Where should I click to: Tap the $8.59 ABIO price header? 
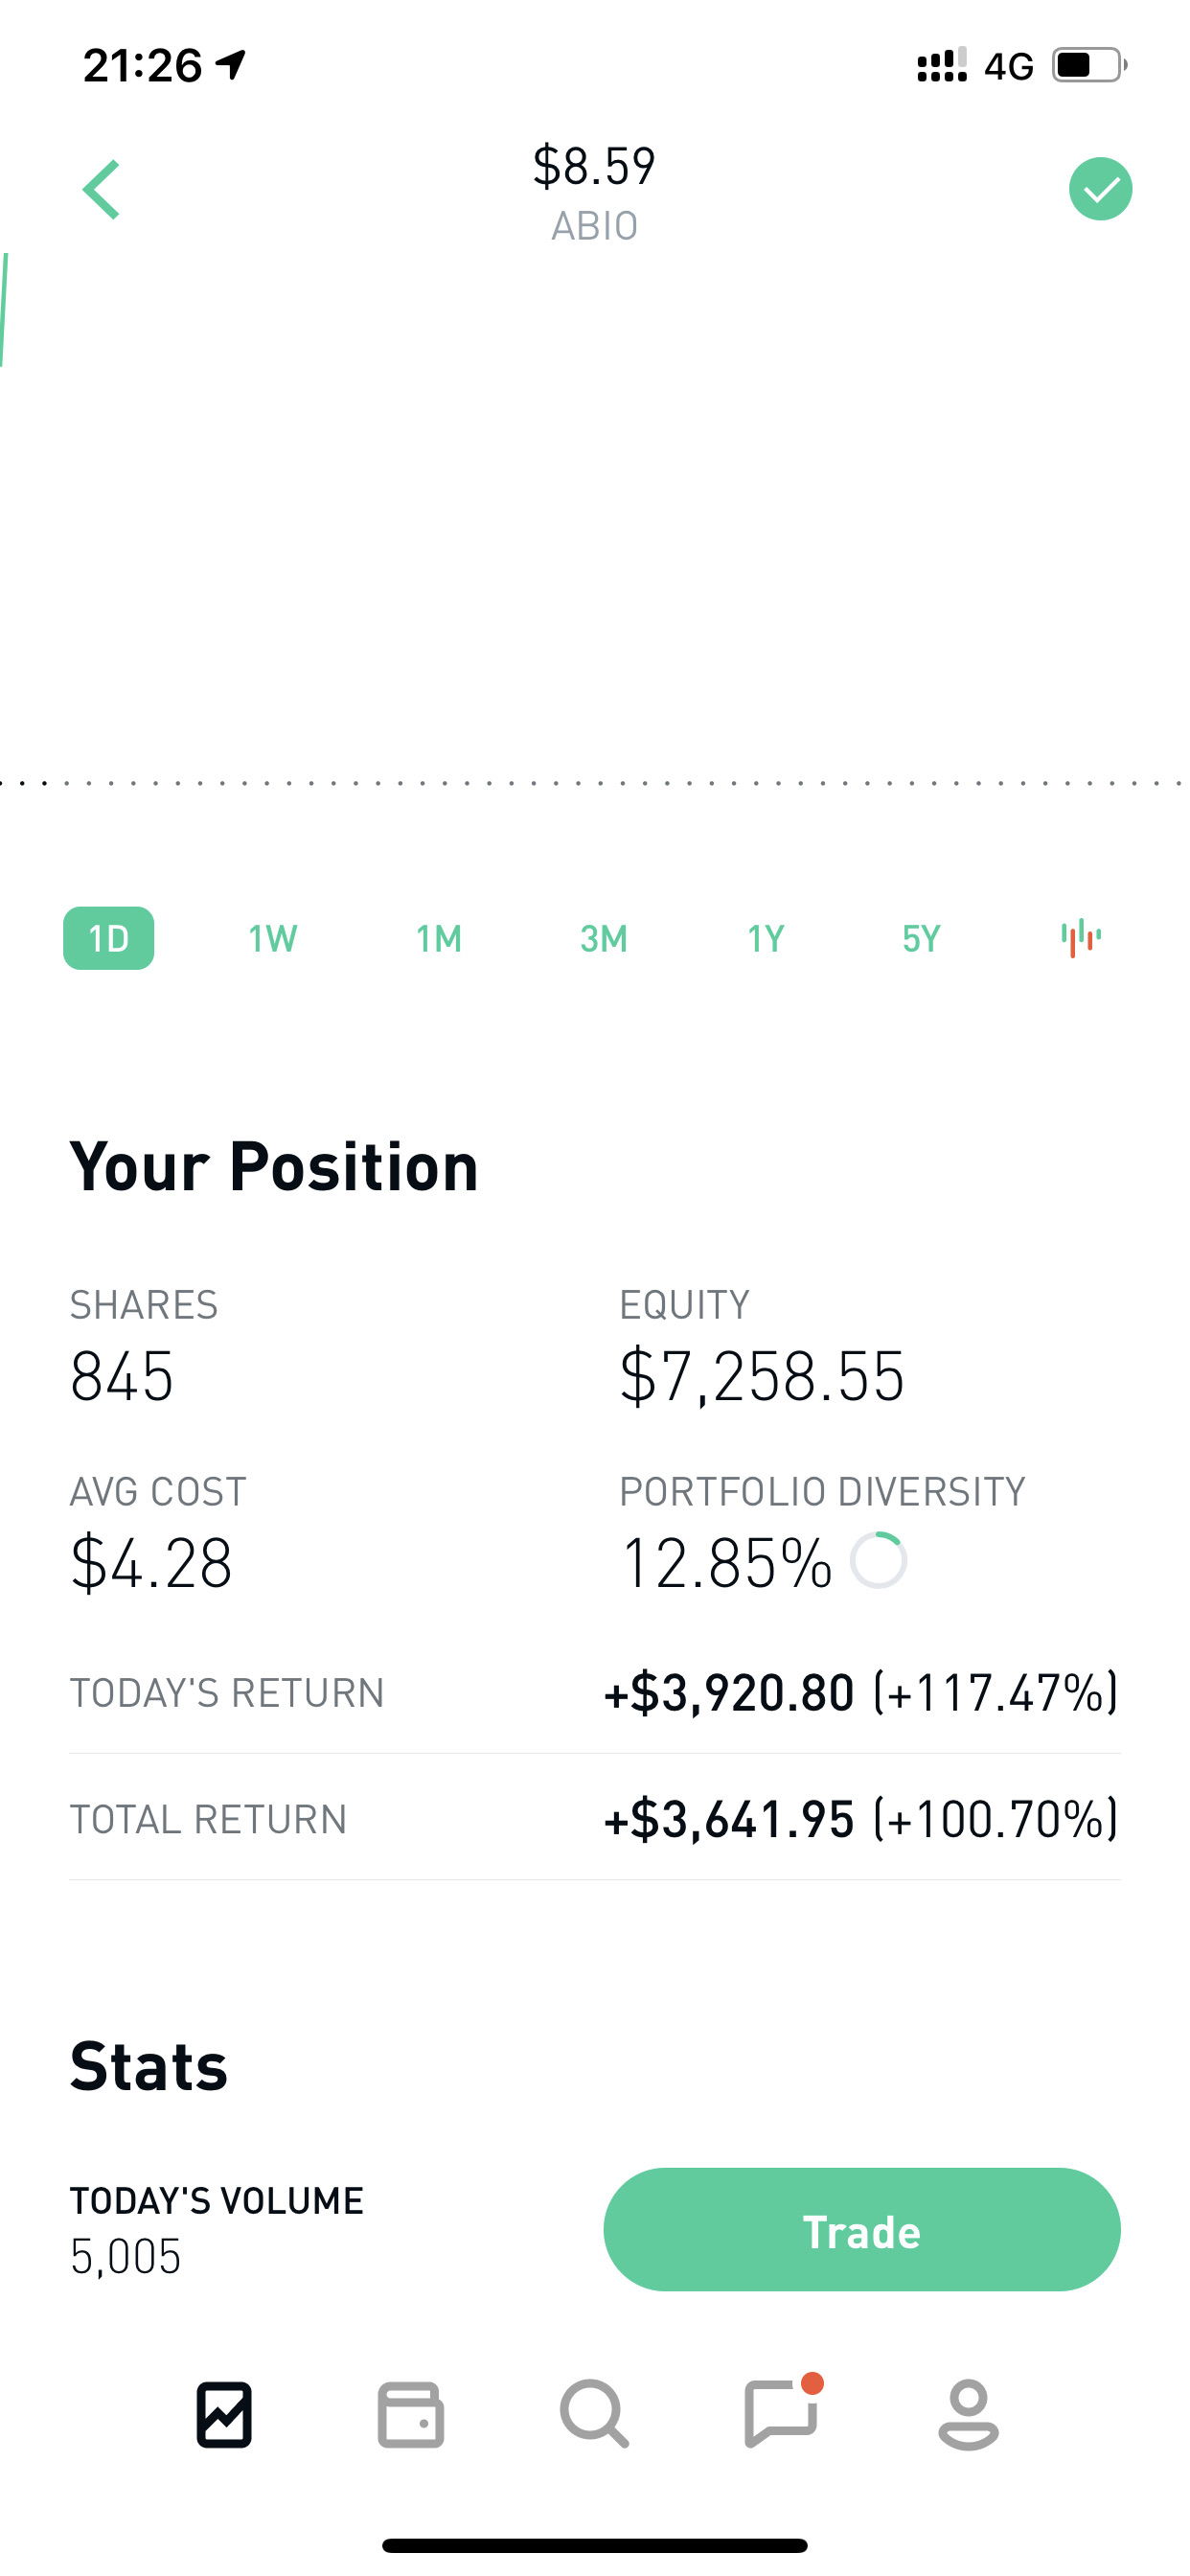[x=594, y=190]
